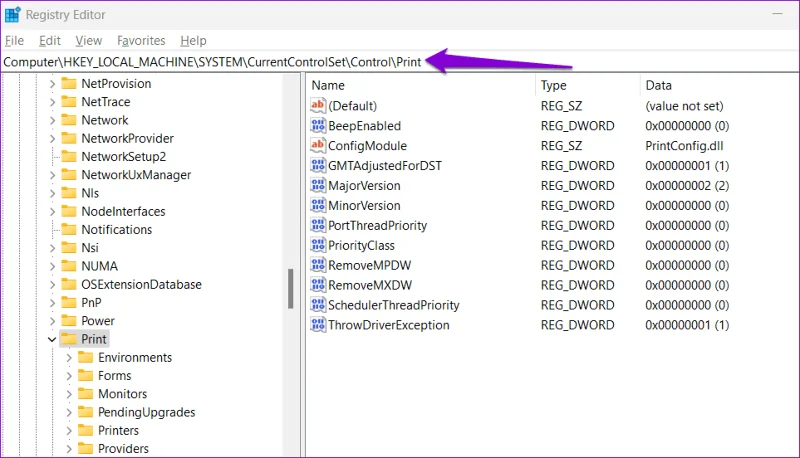Click the (Default) string value icon

317,106
